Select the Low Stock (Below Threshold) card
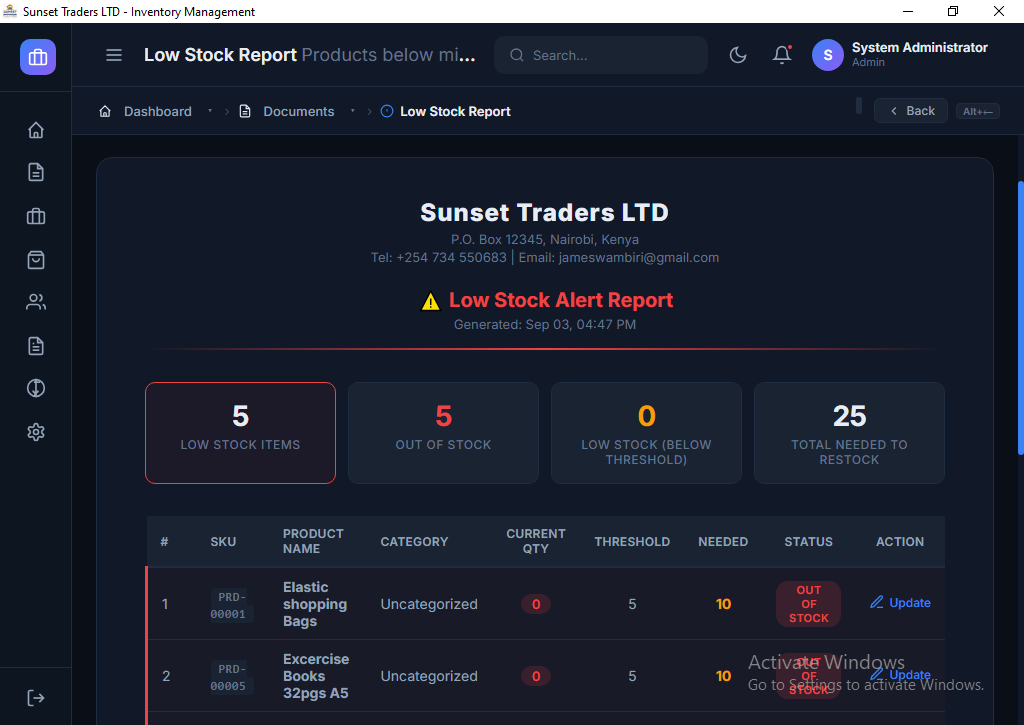This screenshot has height=725, width=1024. coord(647,433)
